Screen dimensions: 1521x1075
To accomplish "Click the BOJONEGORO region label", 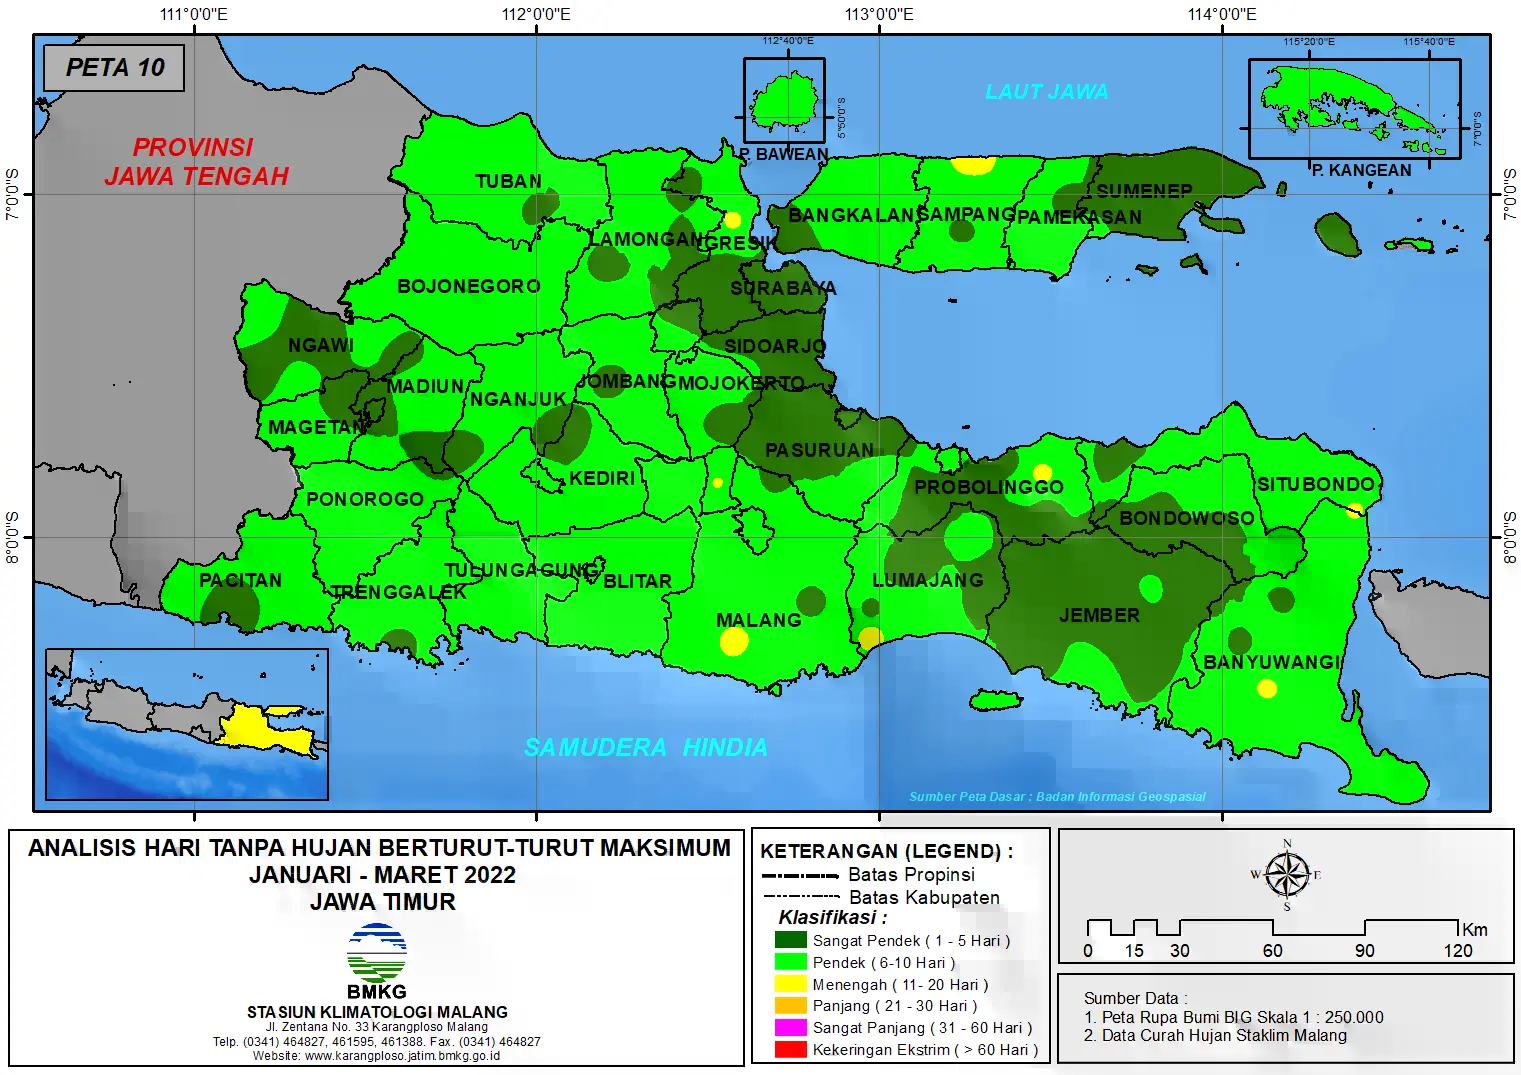I will pyautogui.click(x=469, y=287).
